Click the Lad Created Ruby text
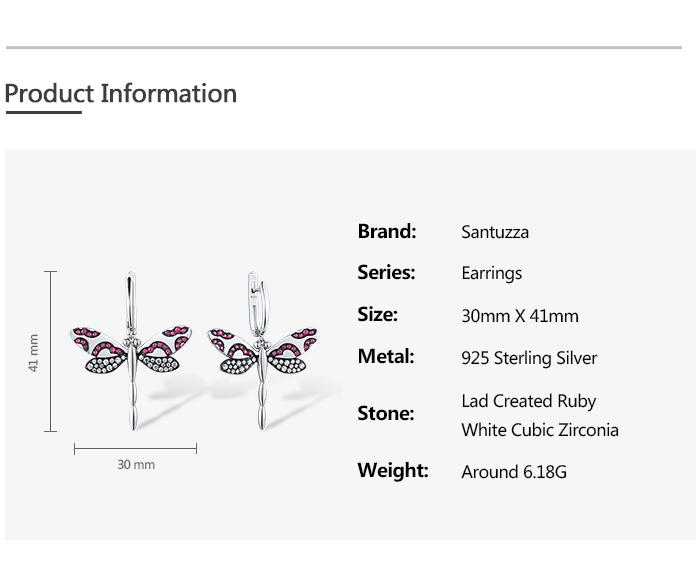This screenshot has width=700, height=588. point(529,401)
